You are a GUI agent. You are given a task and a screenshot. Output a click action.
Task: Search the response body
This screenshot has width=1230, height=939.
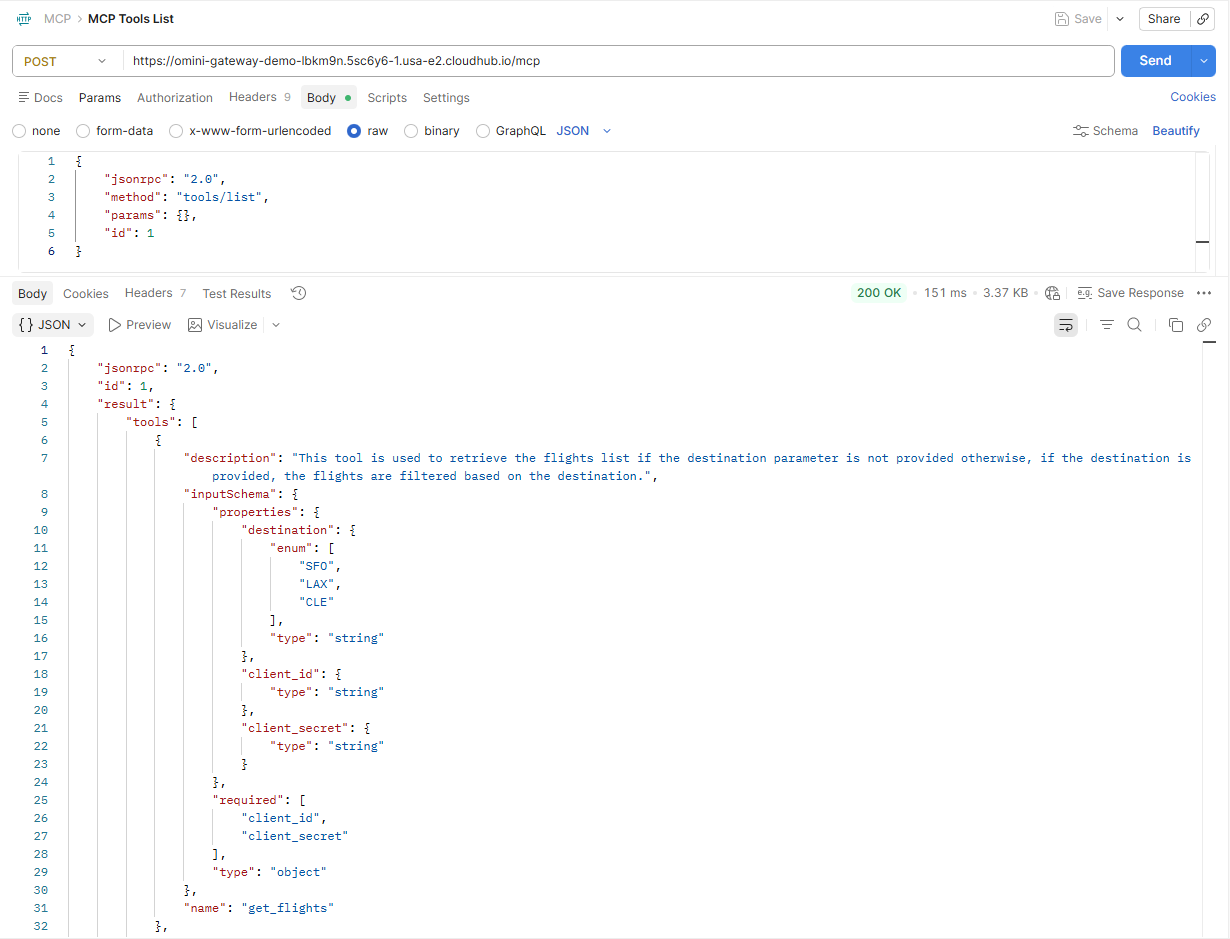pos(1134,325)
